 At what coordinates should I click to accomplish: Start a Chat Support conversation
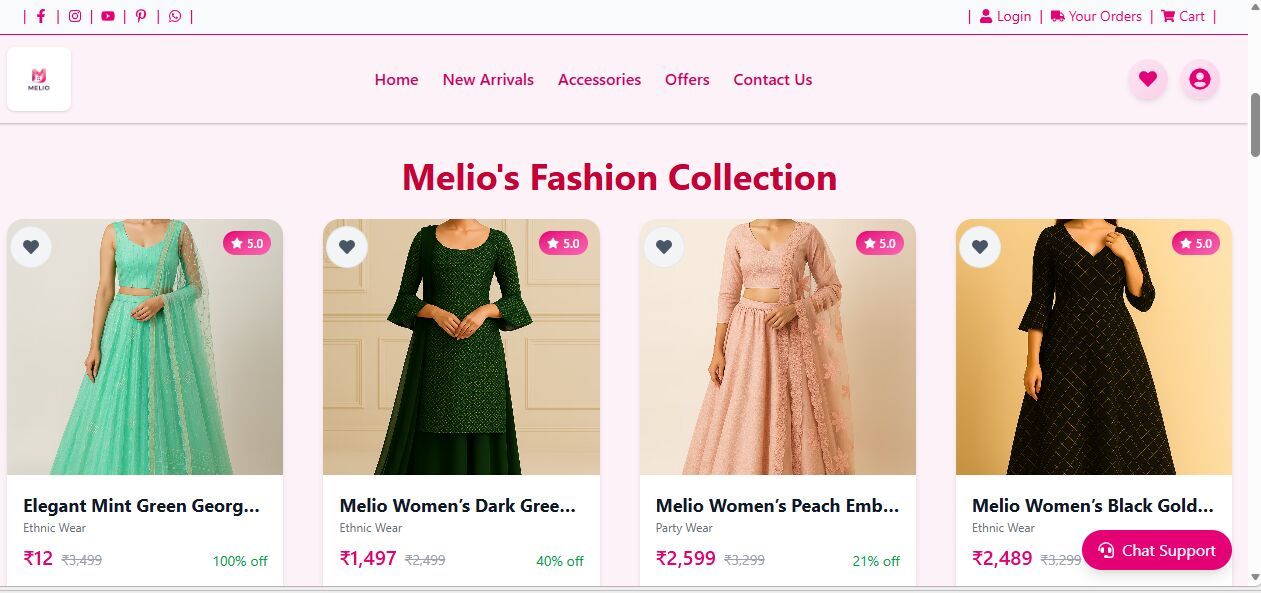tap(1156, 550)
